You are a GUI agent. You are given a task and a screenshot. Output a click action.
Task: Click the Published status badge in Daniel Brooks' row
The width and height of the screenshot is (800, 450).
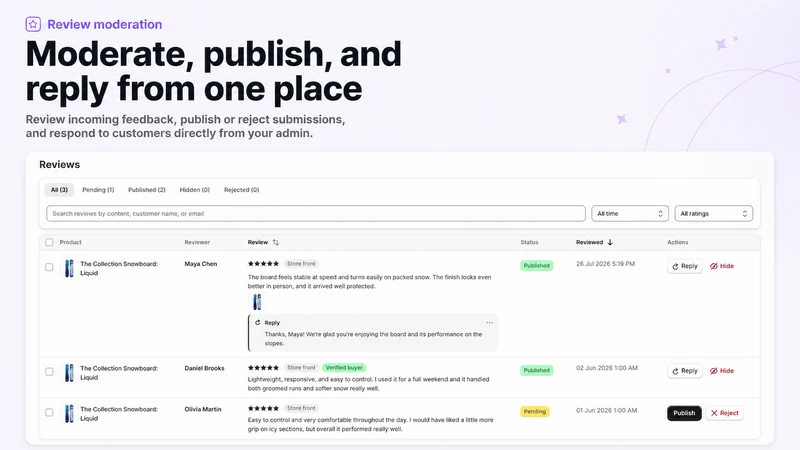coord(537,370)
